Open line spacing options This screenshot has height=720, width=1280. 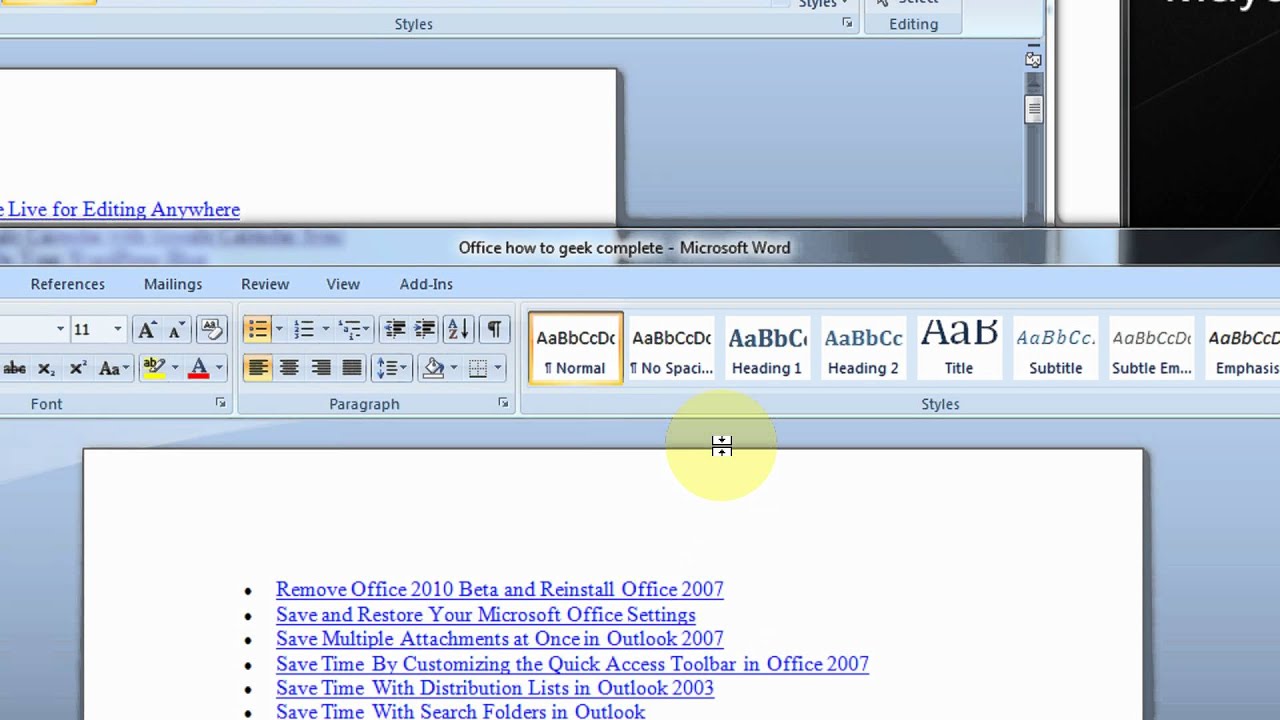391,368
